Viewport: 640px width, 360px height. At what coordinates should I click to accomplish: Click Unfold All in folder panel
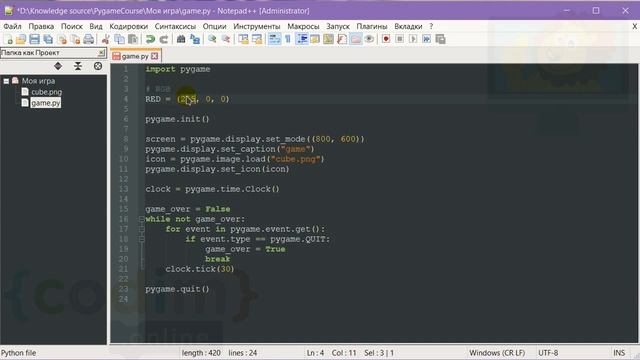pos(58,66)
